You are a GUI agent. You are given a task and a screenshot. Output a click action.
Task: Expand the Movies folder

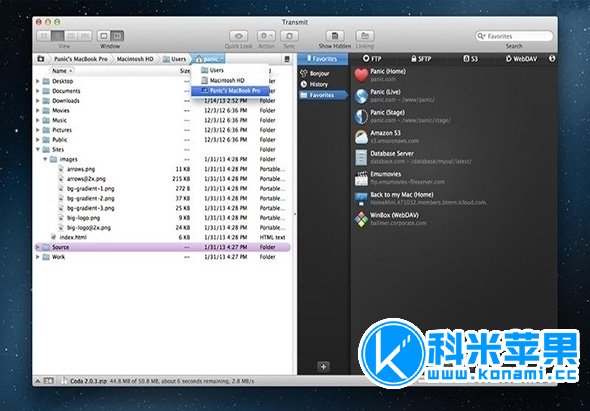[x=38, y=111]
